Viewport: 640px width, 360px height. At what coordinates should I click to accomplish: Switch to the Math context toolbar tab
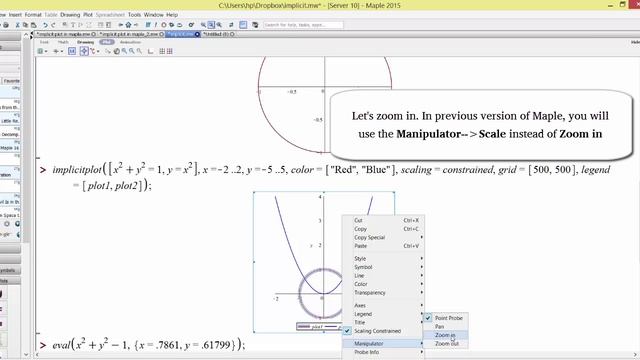[63, 42]
